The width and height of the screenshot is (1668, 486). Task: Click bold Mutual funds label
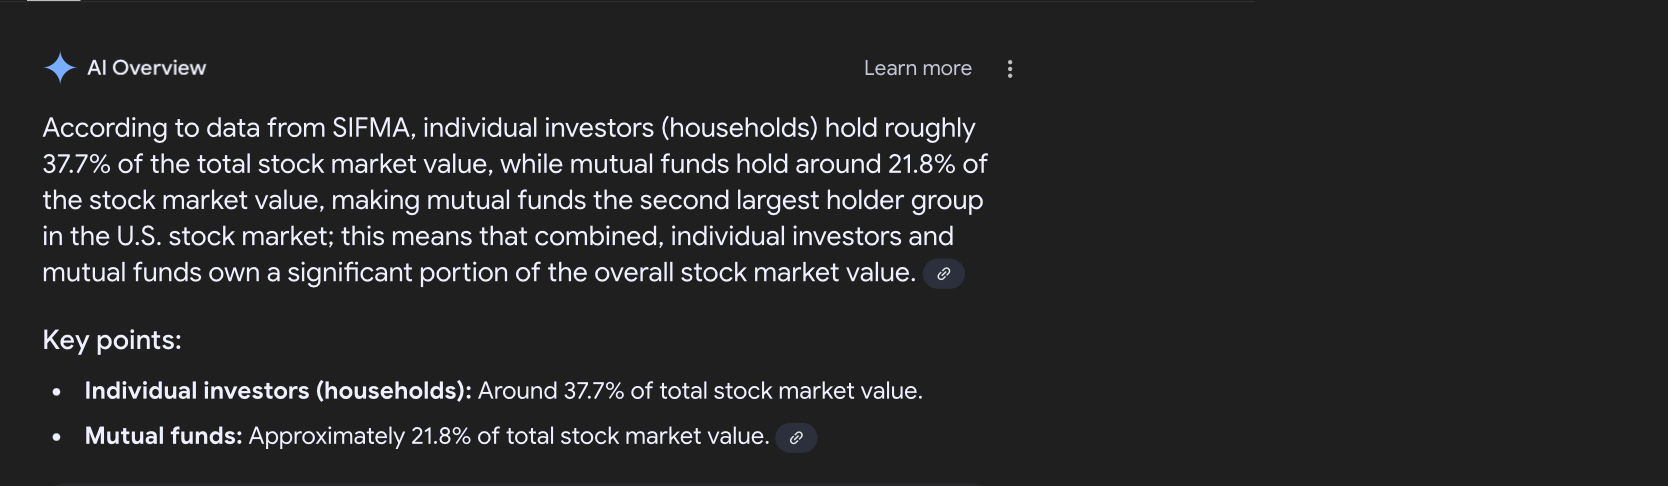point(163,437)
